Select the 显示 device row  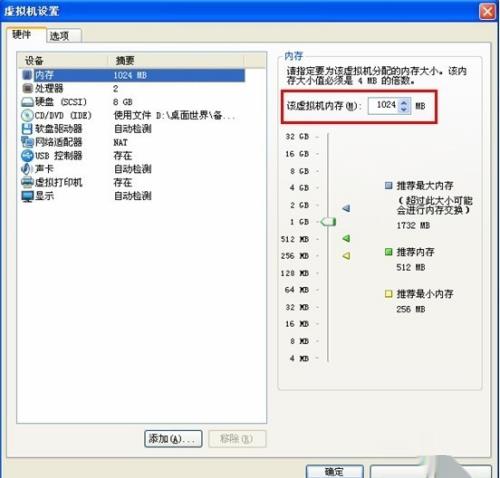click(x=133, y=196)
